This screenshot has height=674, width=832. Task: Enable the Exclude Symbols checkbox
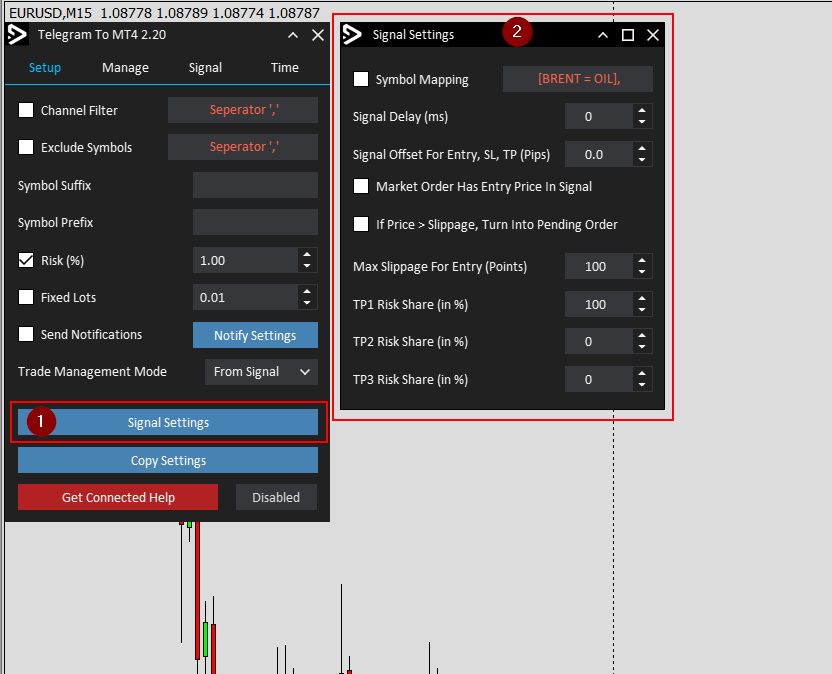pyautogui.click(x=26, y=147)
